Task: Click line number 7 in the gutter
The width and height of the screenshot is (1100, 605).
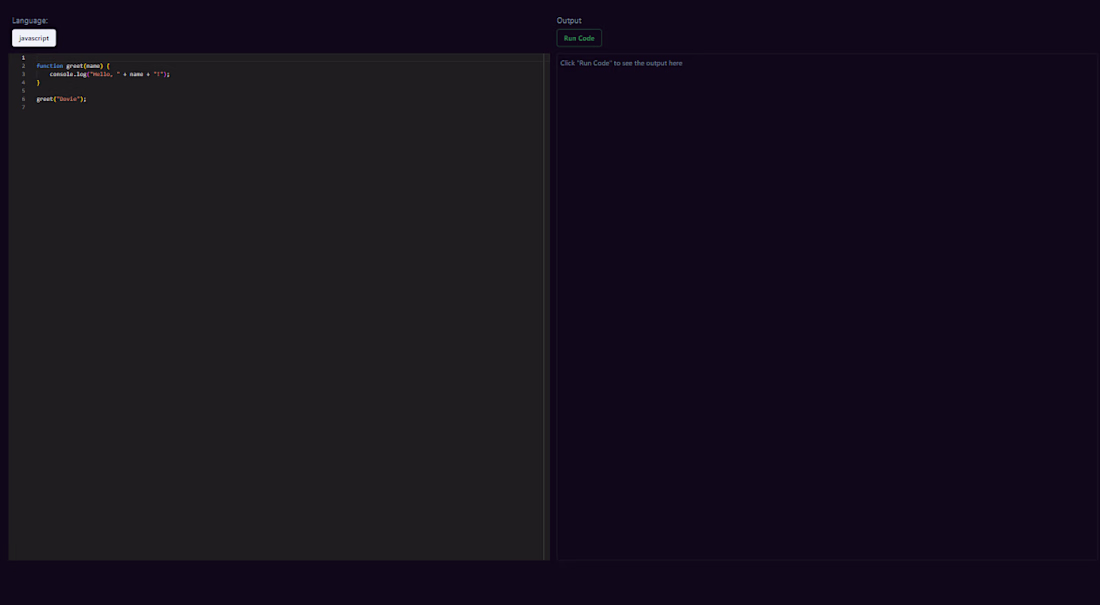Action: [x=23, y=107]
